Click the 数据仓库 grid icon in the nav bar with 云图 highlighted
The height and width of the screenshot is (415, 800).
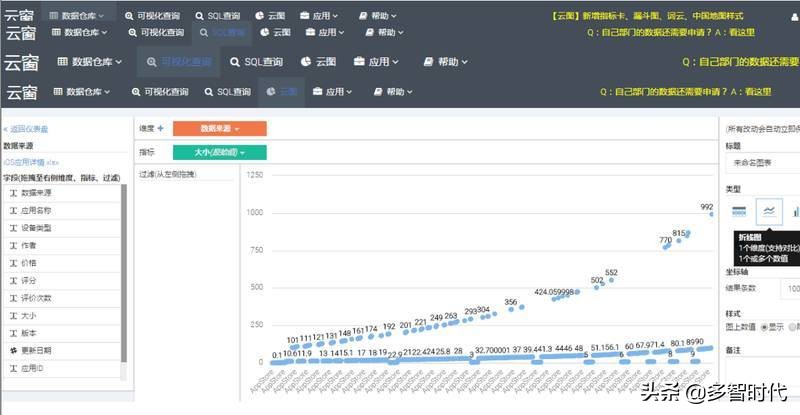click(x=58, y=92)
